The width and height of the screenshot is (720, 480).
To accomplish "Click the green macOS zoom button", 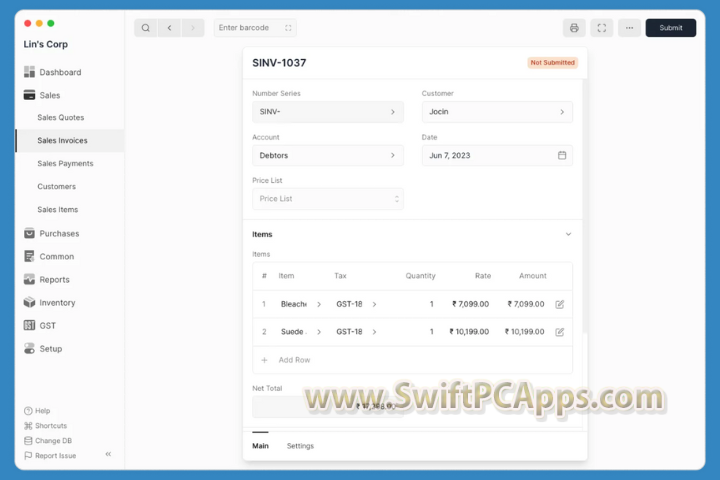I will [x=51, y=23].
